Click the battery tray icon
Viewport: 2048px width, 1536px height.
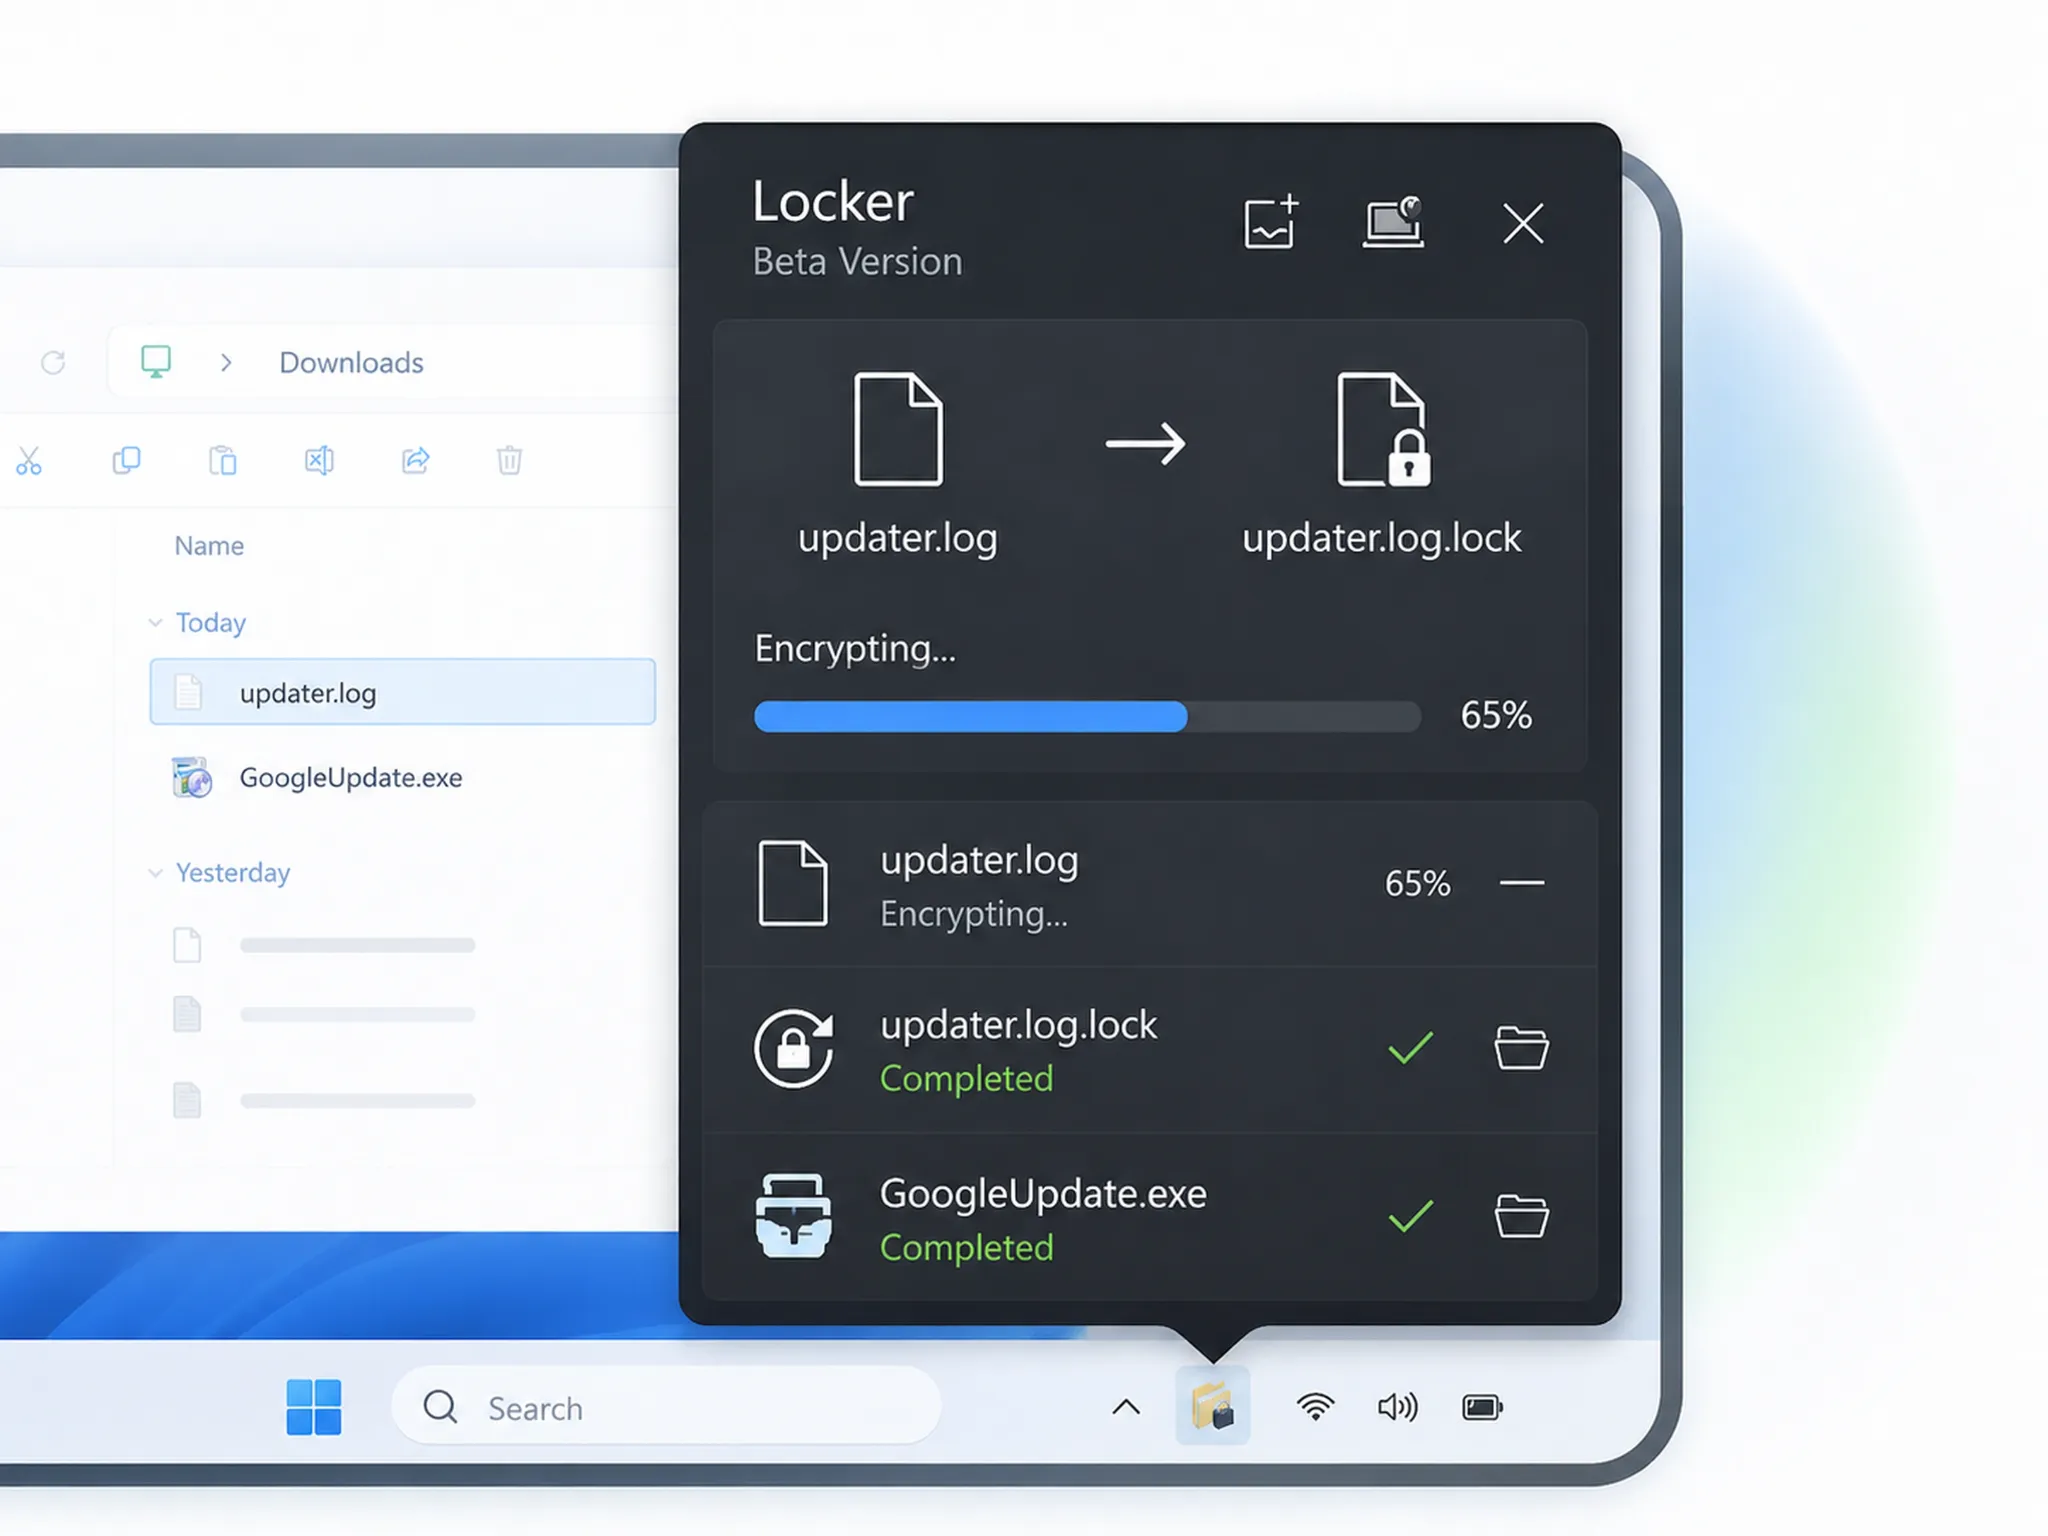coord(1482,1408)
